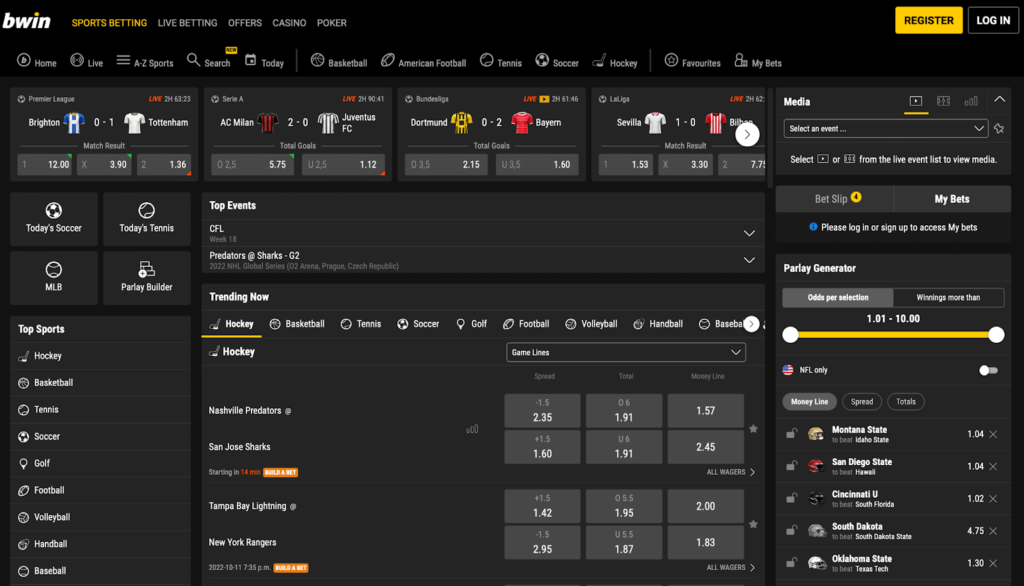
Task: Lock San Diego State parlay selection
Action: pyautogui.click(x=792, y=466)
